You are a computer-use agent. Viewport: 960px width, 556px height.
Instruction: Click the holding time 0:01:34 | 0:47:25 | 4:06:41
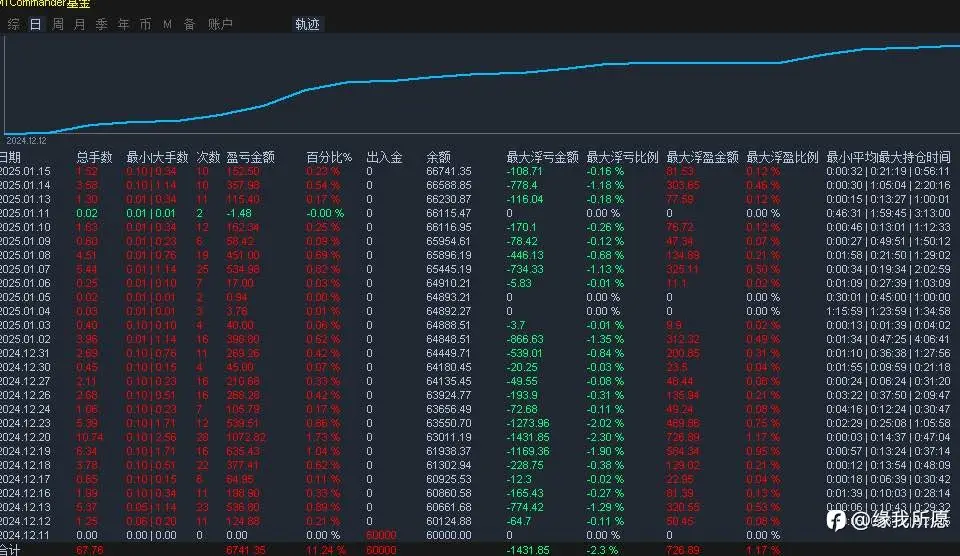coord(888,339)
